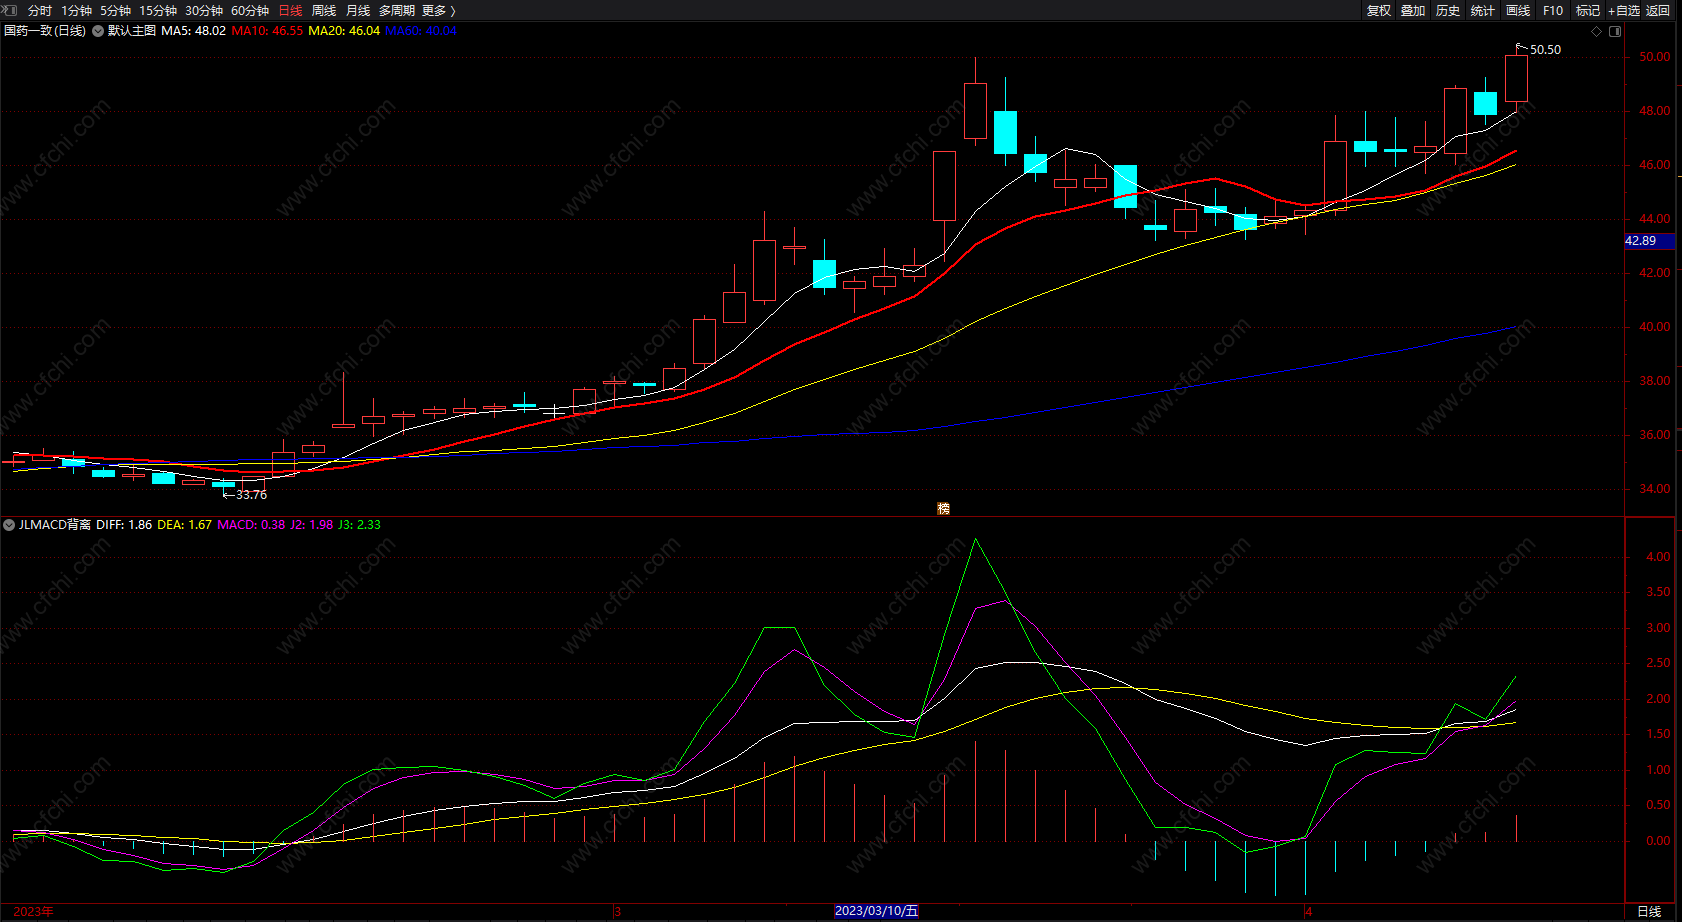Click the MA10: 46.55 indicator label
The height and width of the screenshot is (922, 1682).
pos(267,31)
